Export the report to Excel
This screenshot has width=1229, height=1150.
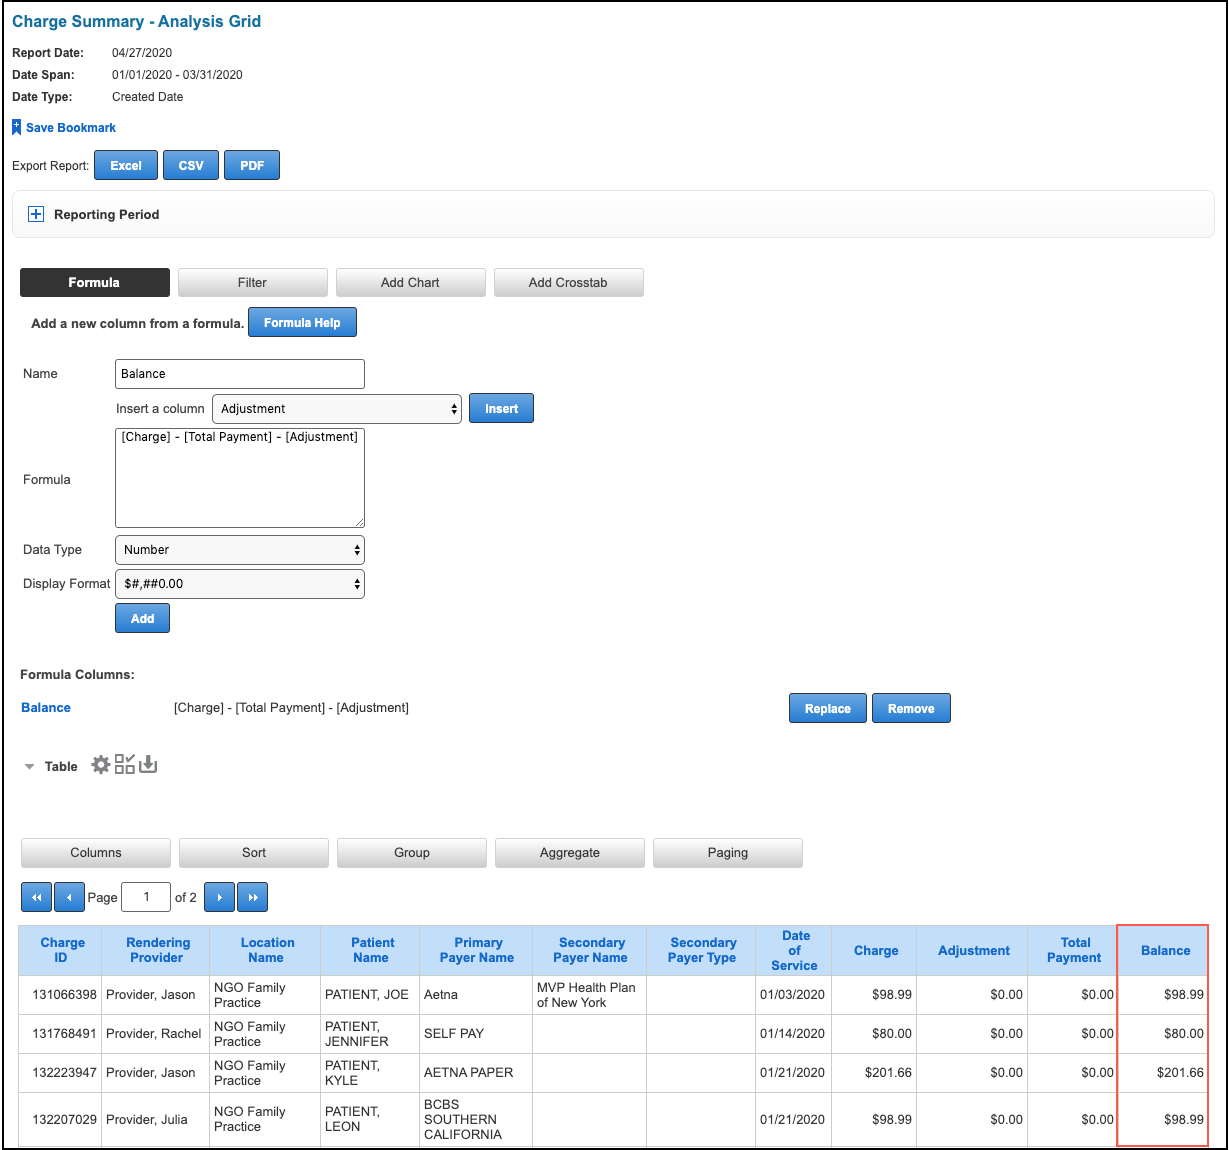pos(126,166)
